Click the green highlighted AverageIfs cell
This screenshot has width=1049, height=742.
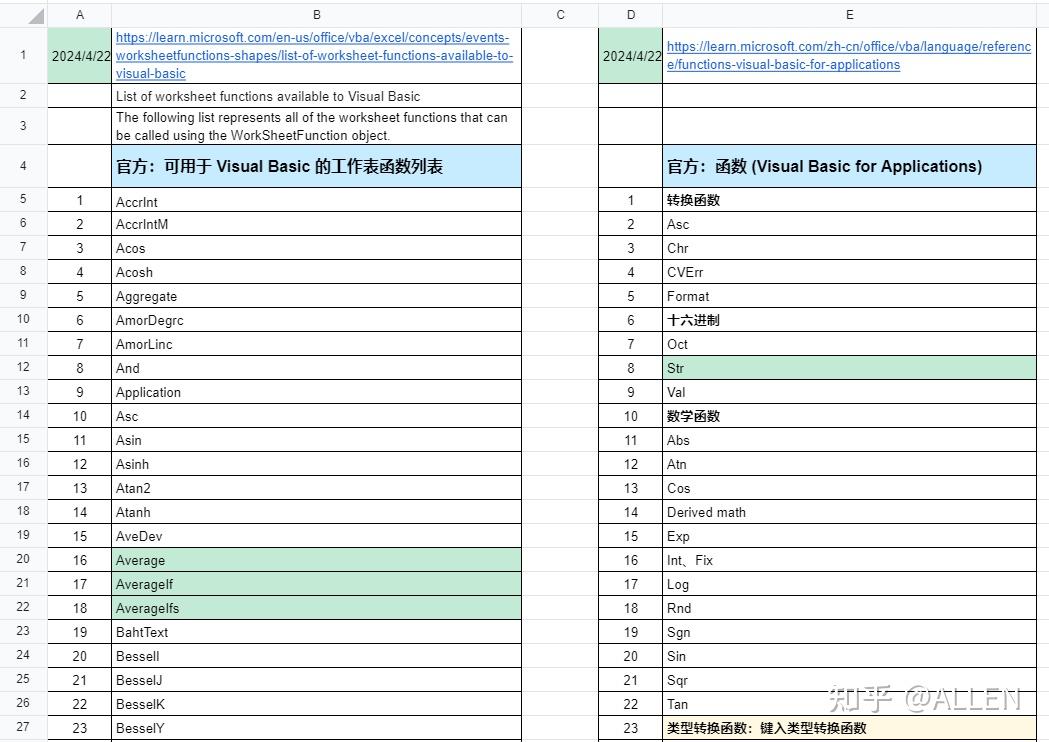coord(316,608)
